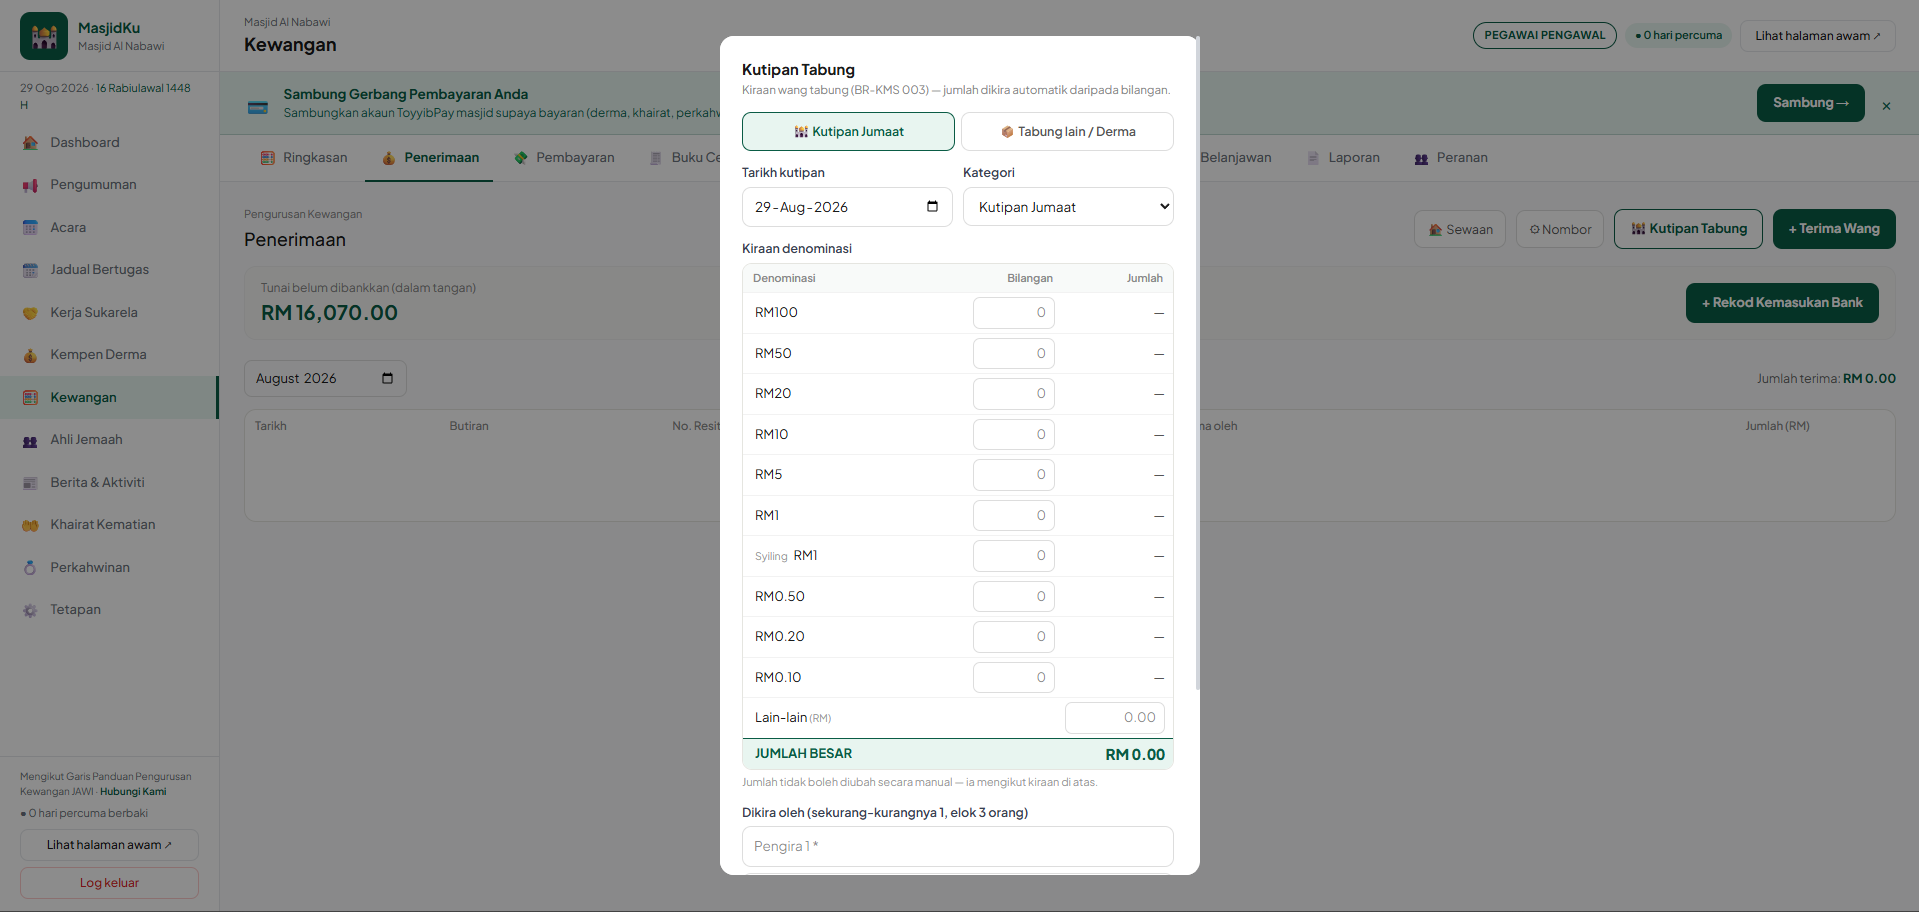Click the dialog's vertical scrollbar

[x=1197, y=365]
